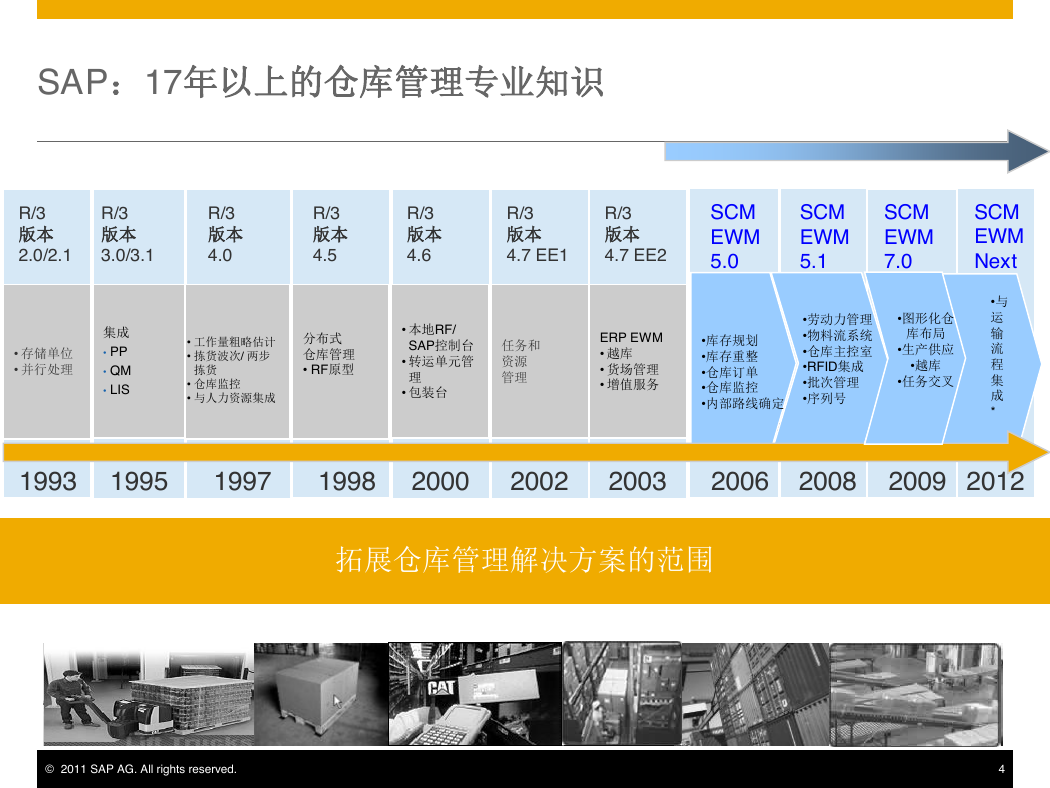Select the CAT handheld scanner photo
The width and height of the screenshot is (1050, 788).
(x=475, y=694)
